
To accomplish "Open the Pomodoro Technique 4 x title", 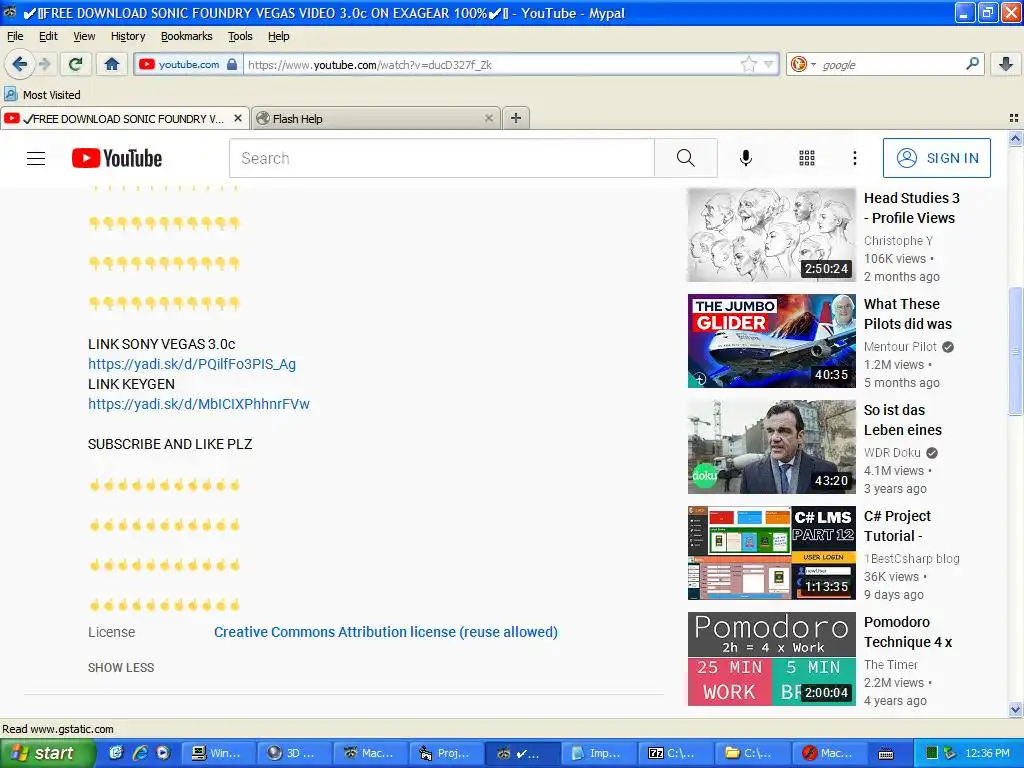I will pyautogui.click(x=908, y=632).
